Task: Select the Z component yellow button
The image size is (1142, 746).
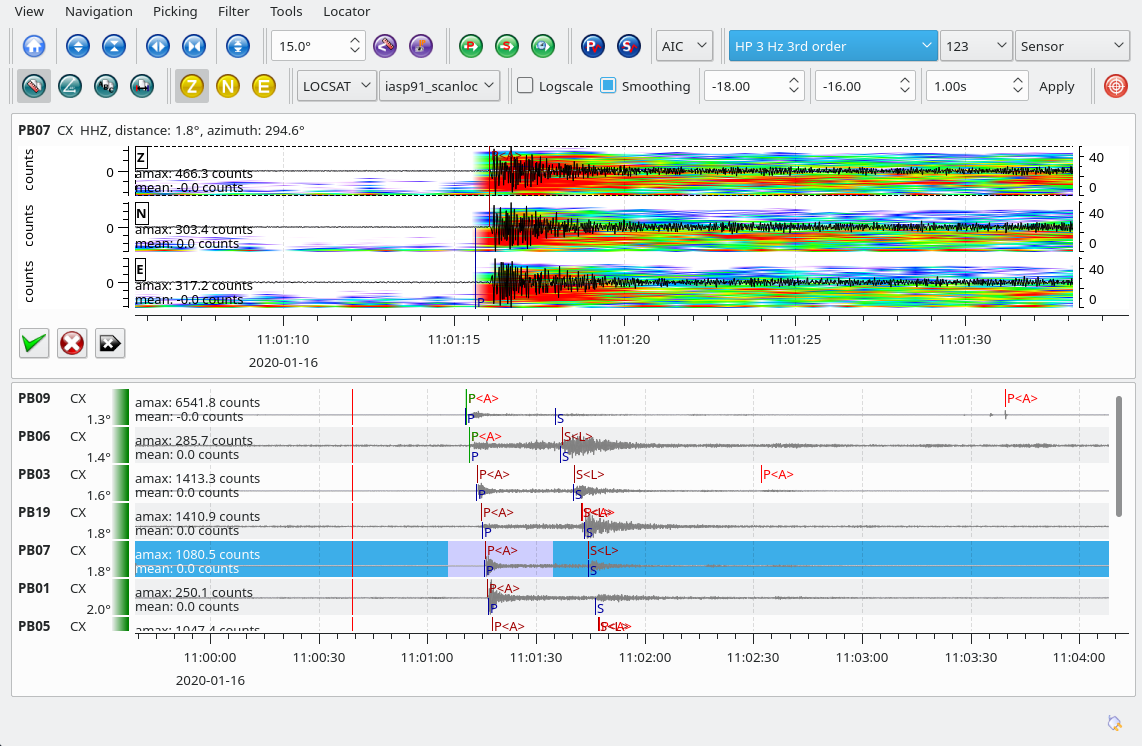Action: pos(191,87)
